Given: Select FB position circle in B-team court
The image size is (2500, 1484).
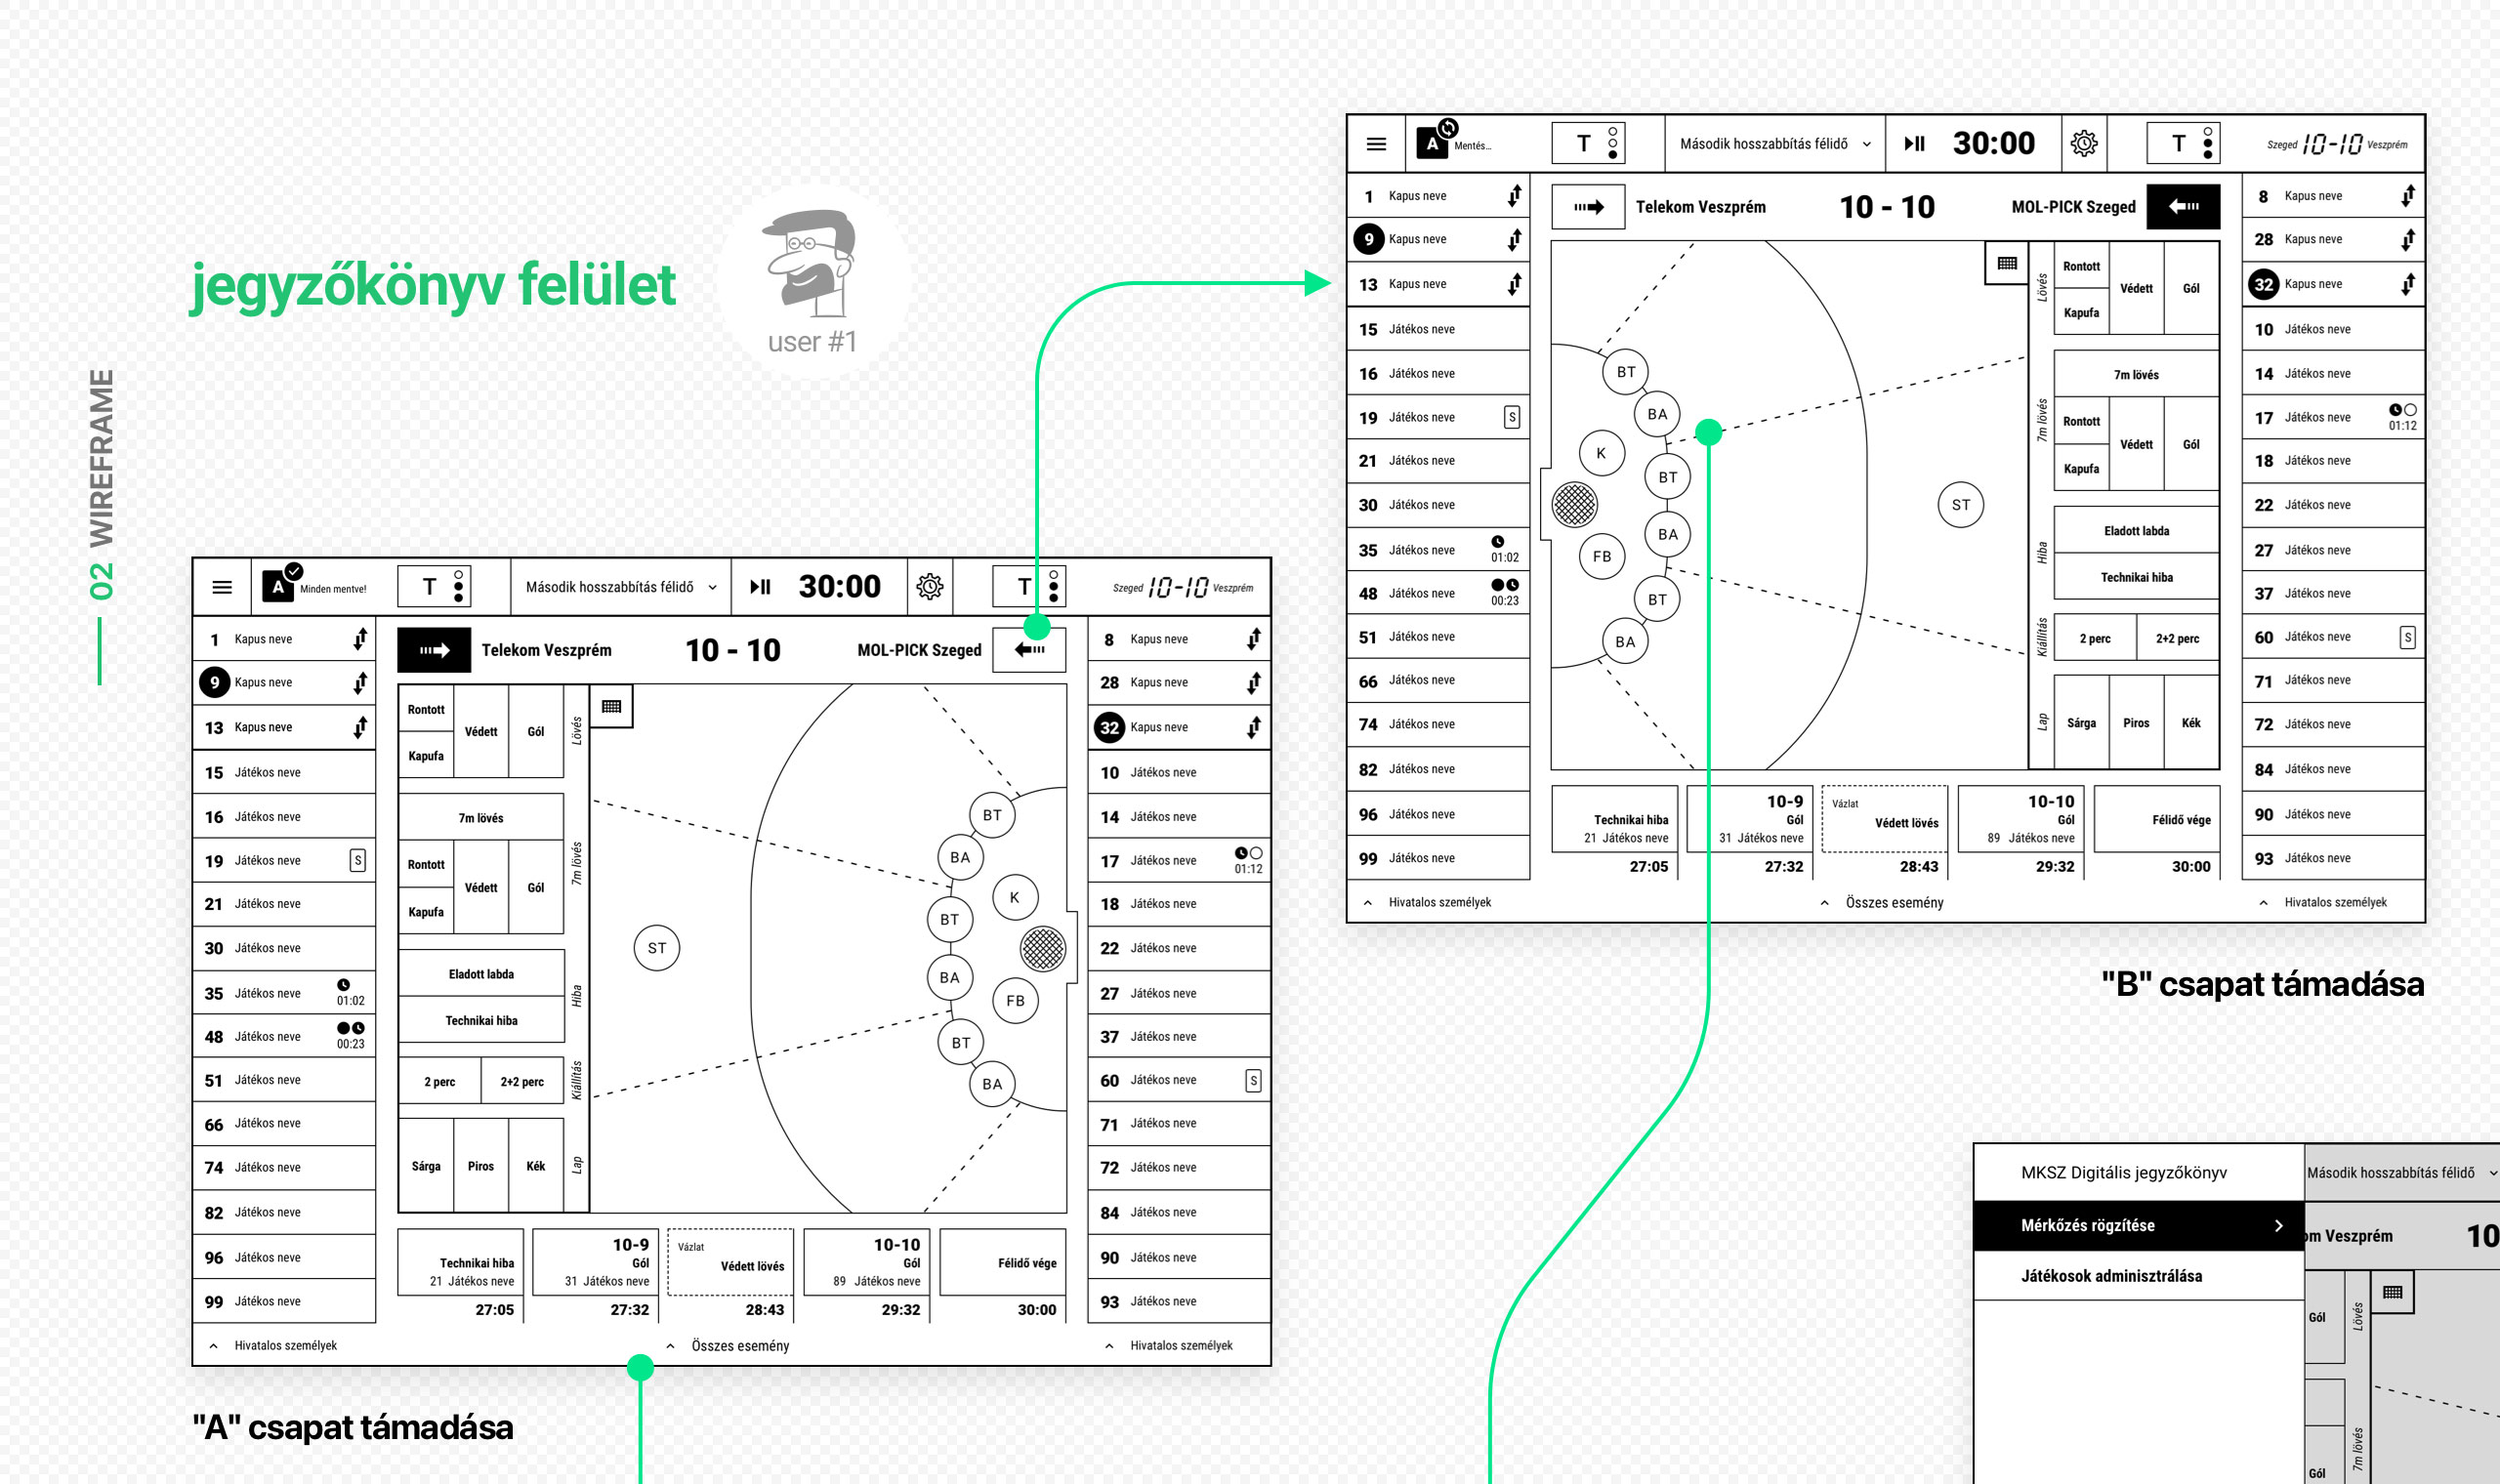Looking at the screenshot, I should coord(1602,557).
